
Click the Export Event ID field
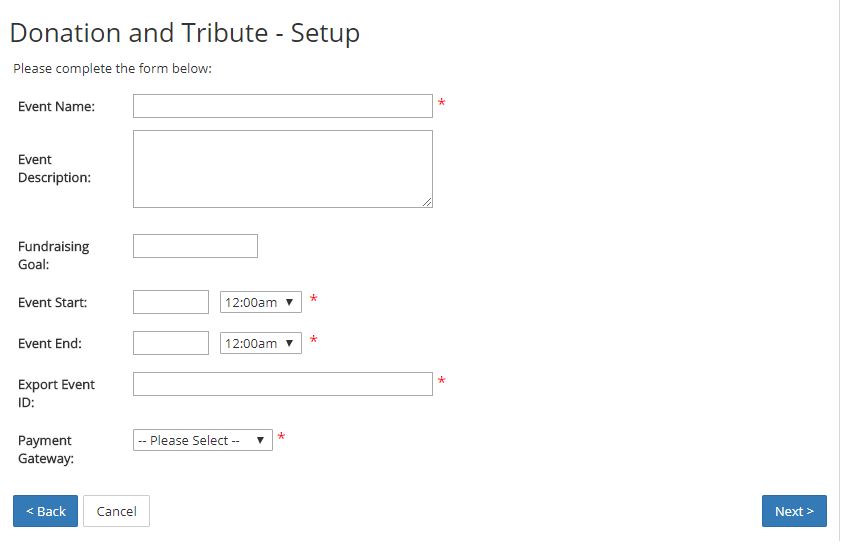point(283,384)
